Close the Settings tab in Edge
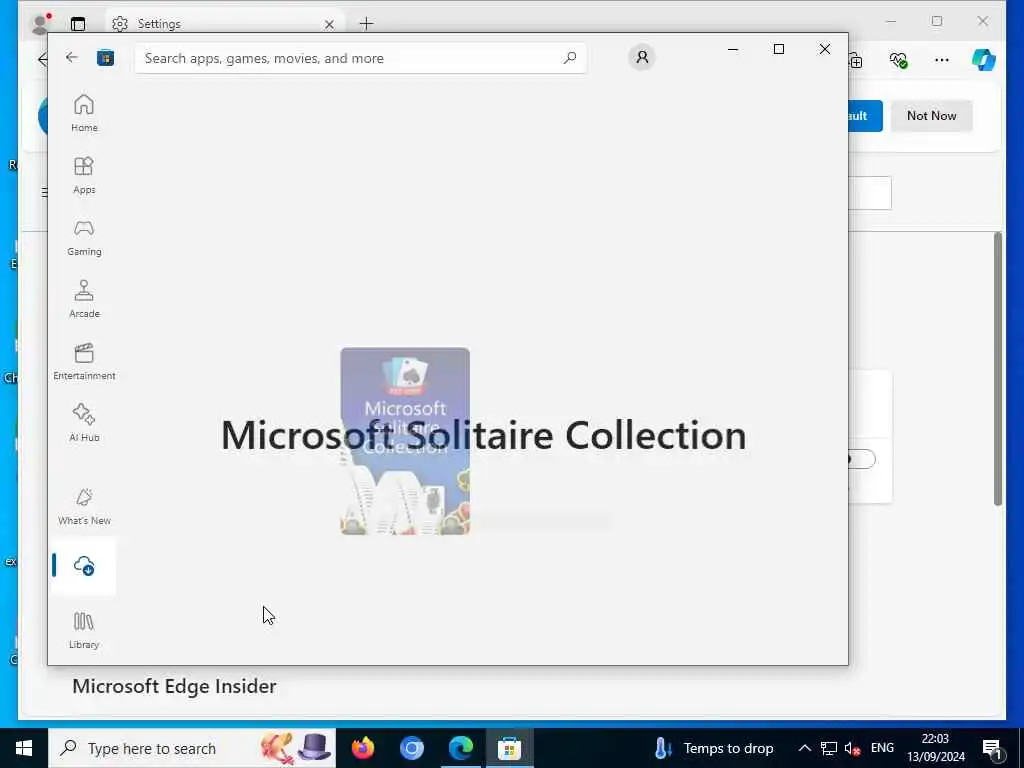Screen dimensions: 1024x768 (x=329, y=24)
